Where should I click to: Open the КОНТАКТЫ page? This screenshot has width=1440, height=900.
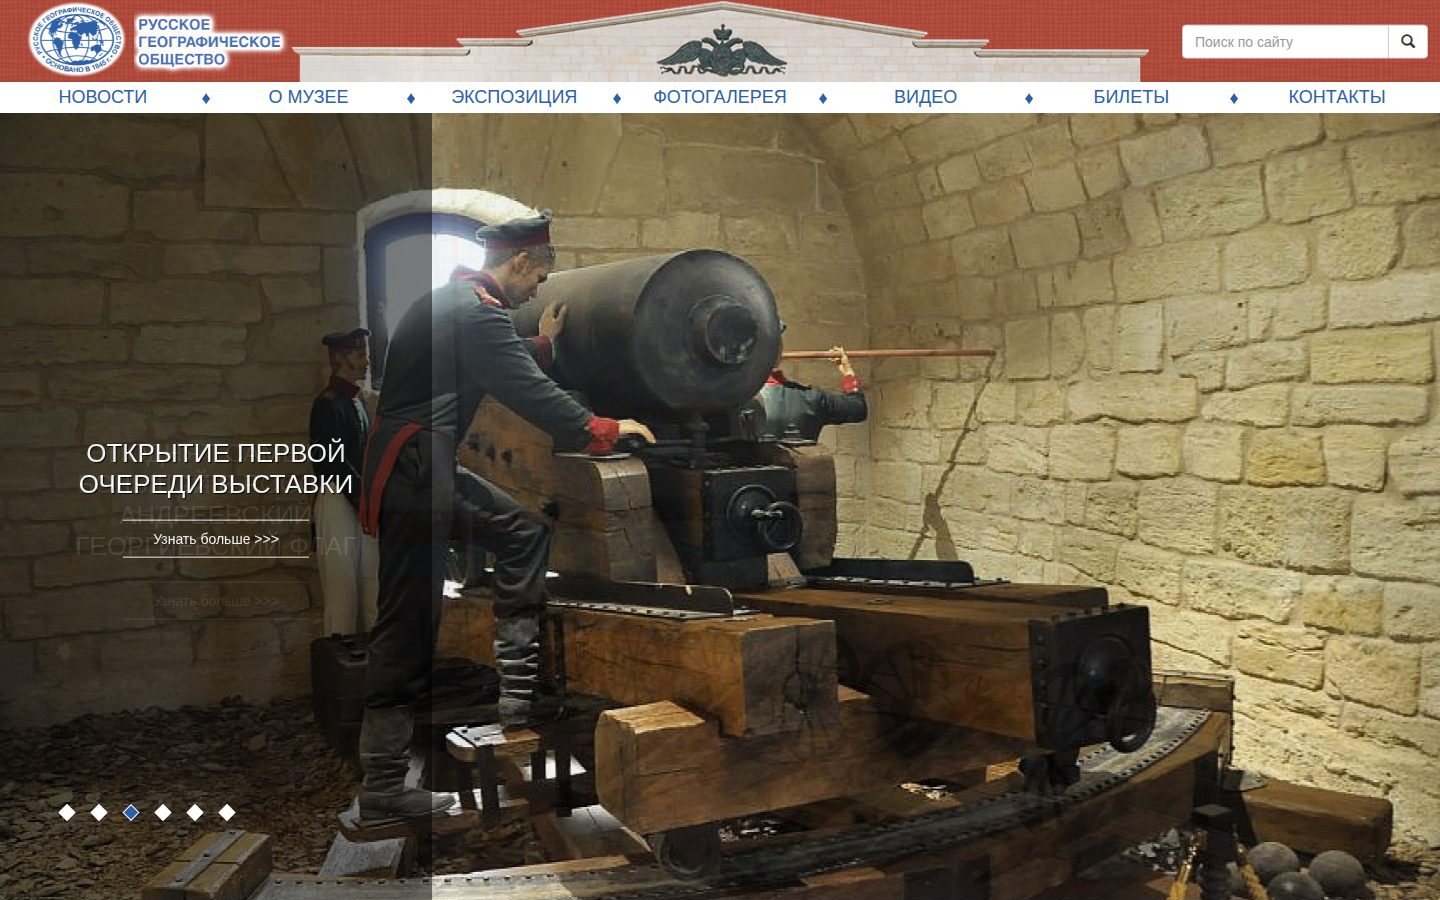click(1337, 97)
